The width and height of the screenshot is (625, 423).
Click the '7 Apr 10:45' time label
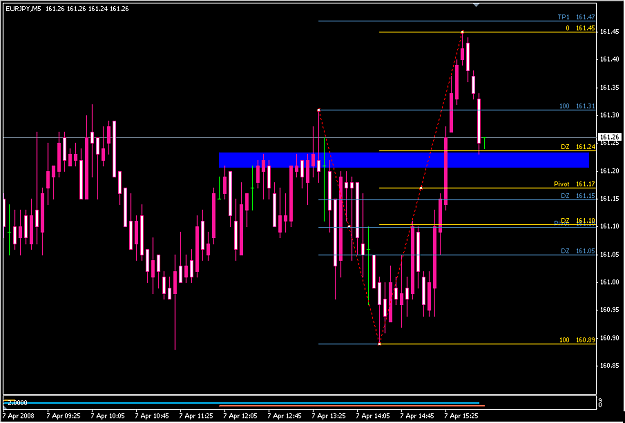(x=152, y=415)
